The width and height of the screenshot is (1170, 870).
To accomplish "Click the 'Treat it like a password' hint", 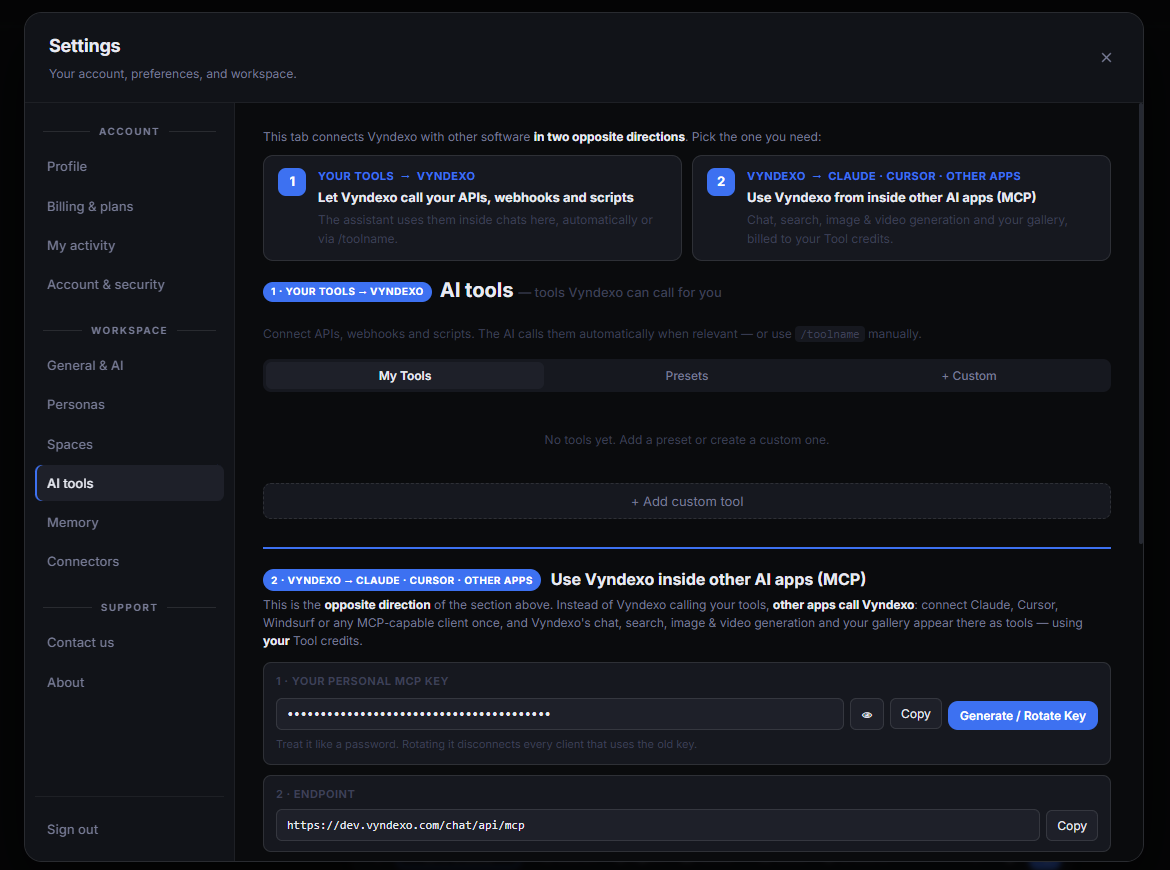I will pyautogui.click(x=487, y=744).
